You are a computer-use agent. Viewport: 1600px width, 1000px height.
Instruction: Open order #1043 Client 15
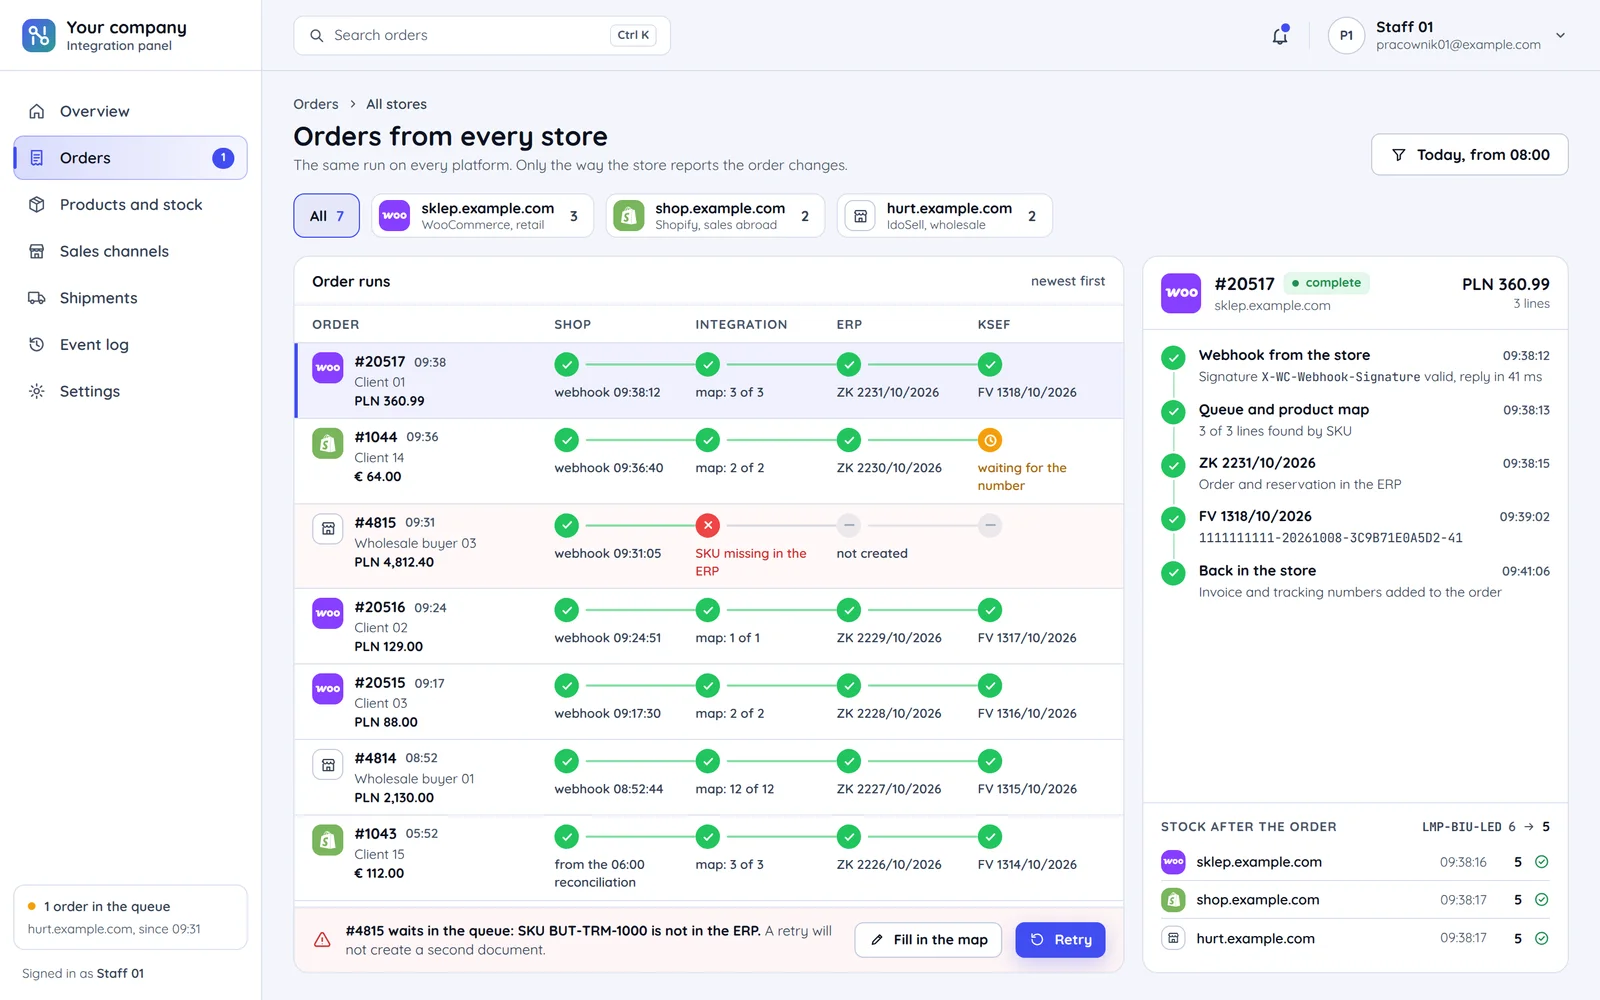709,857
